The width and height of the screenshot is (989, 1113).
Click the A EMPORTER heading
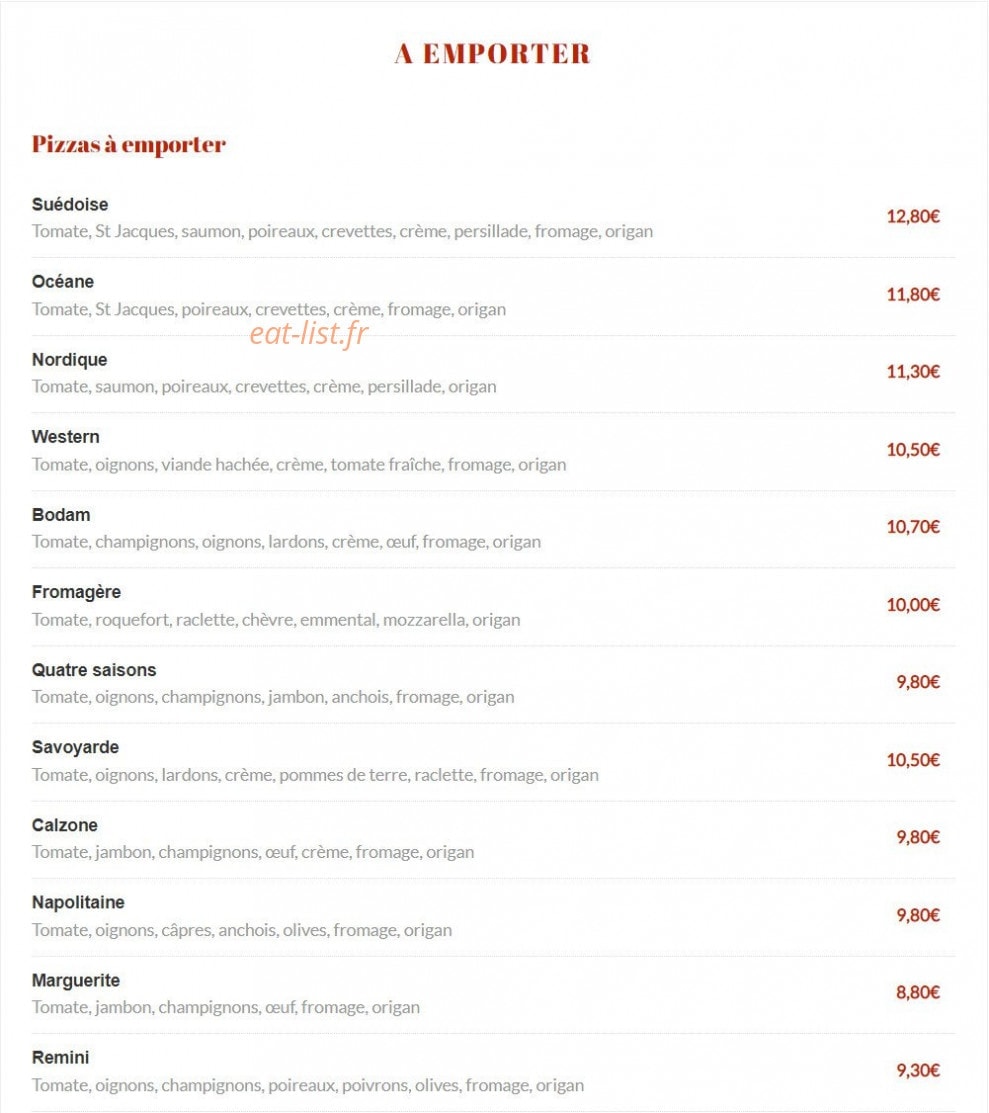click(493, 54)
